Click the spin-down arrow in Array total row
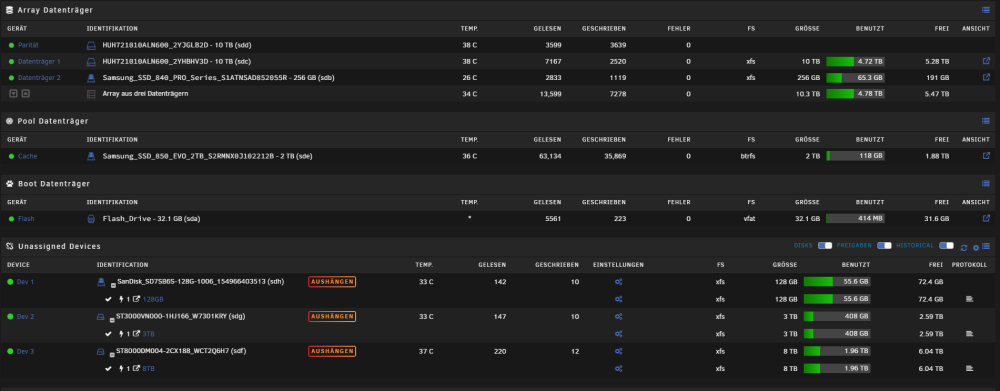1000x391 pixels. point(13,93)
